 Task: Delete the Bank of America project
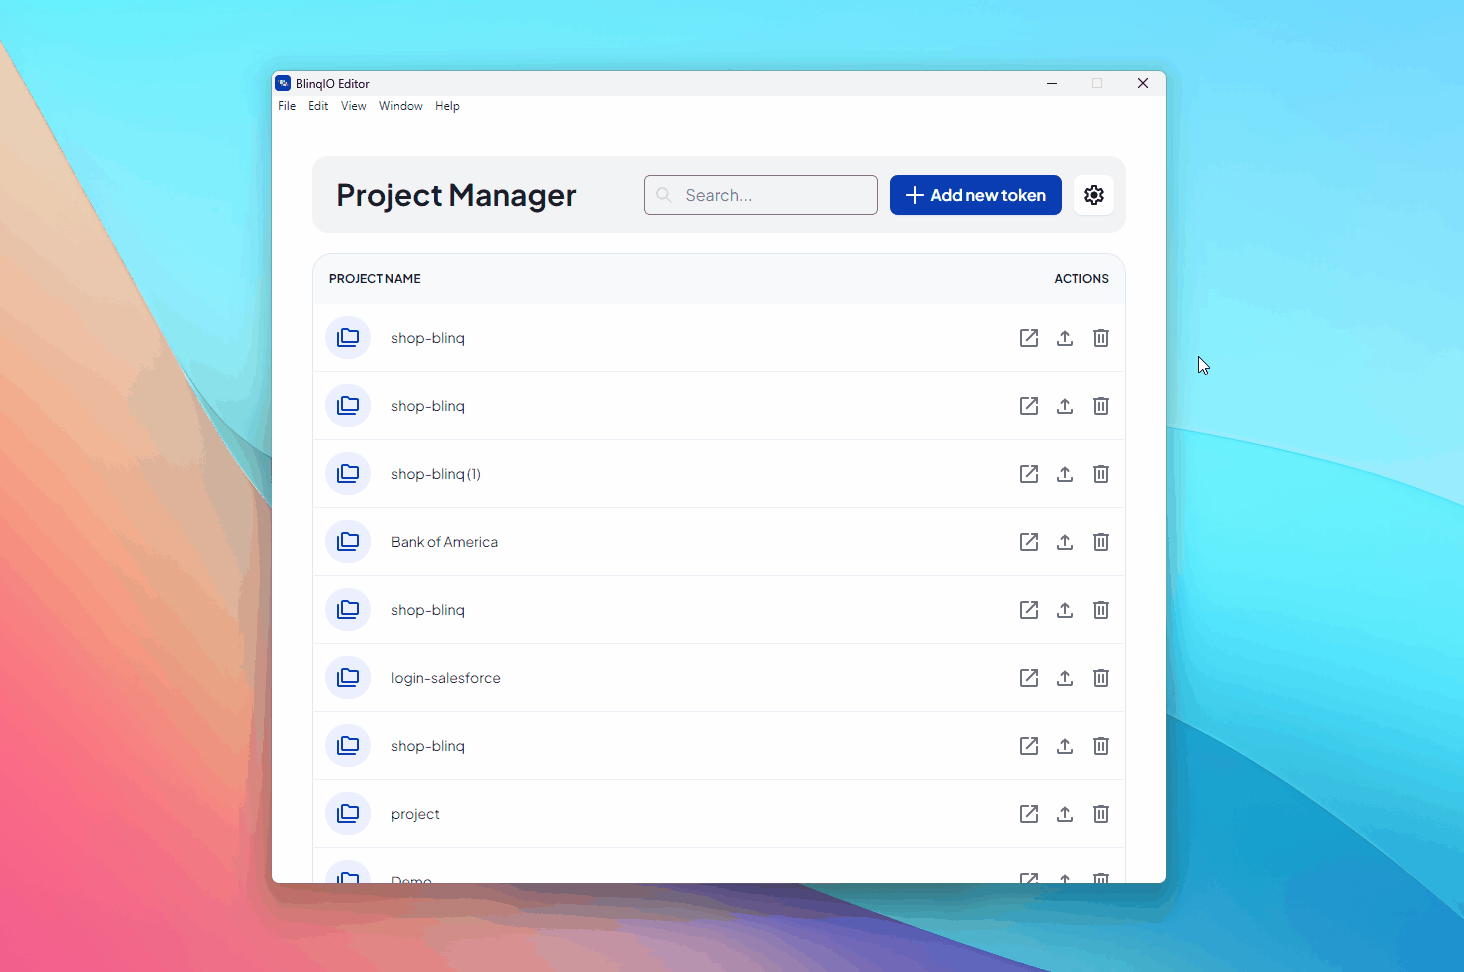coord(1101,542)
